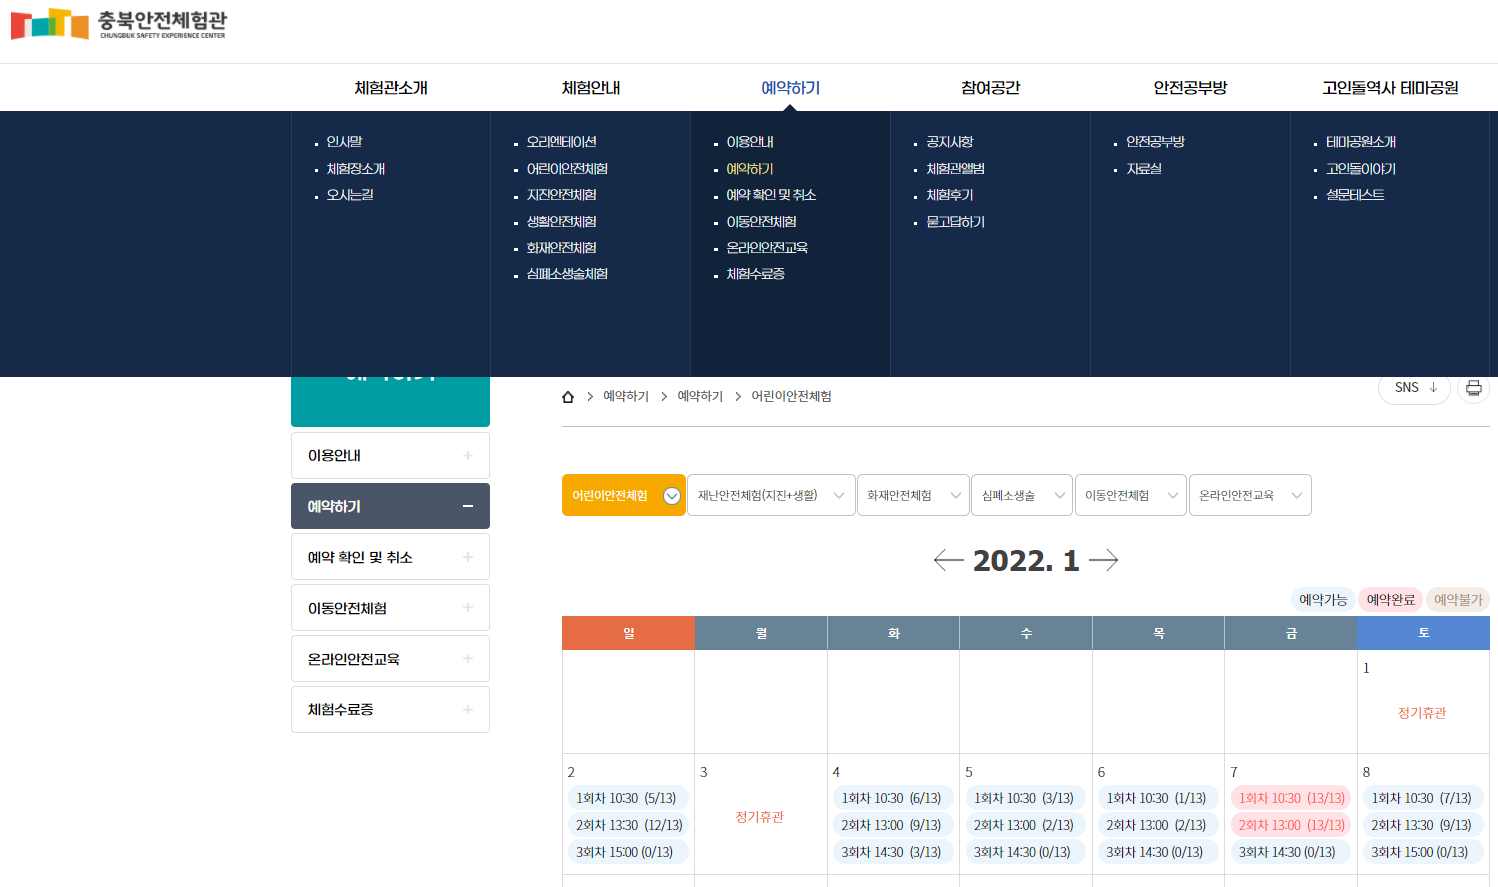Click 체험수료증 submenu link in mega menu
This screenshot has width=1498, height=887.
click(x=756, y=274)
